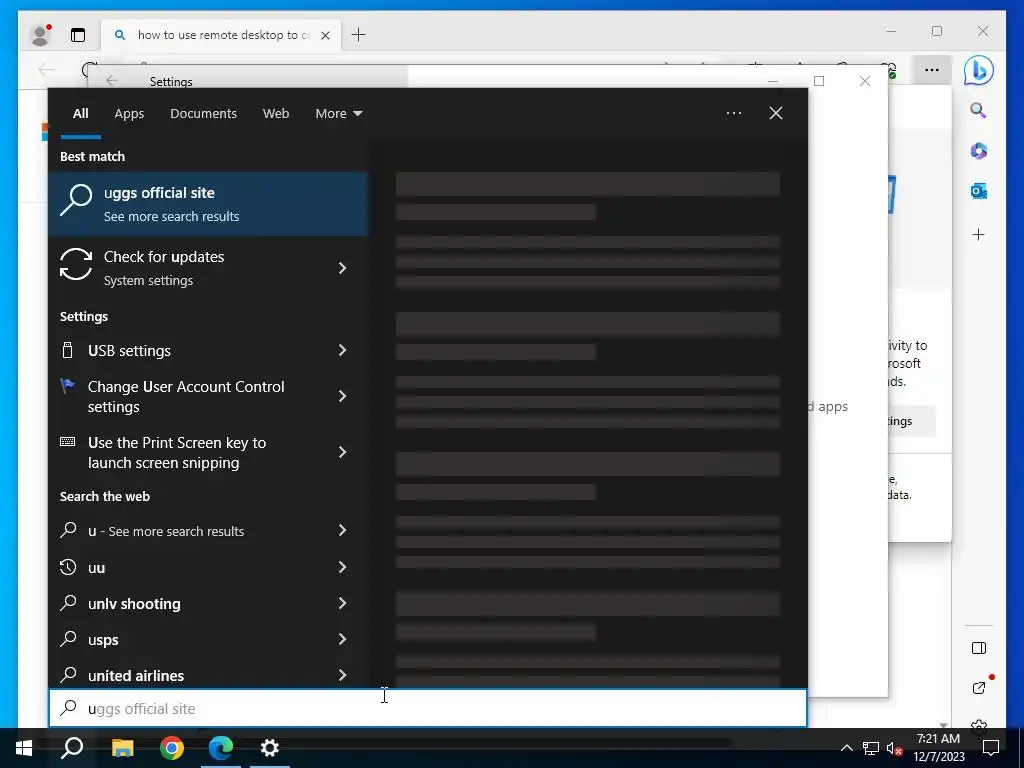The height and width of the screenshot is (768, 1024).
Task: Launch Google Chrome from the taskbar
Action: point(172,748)
